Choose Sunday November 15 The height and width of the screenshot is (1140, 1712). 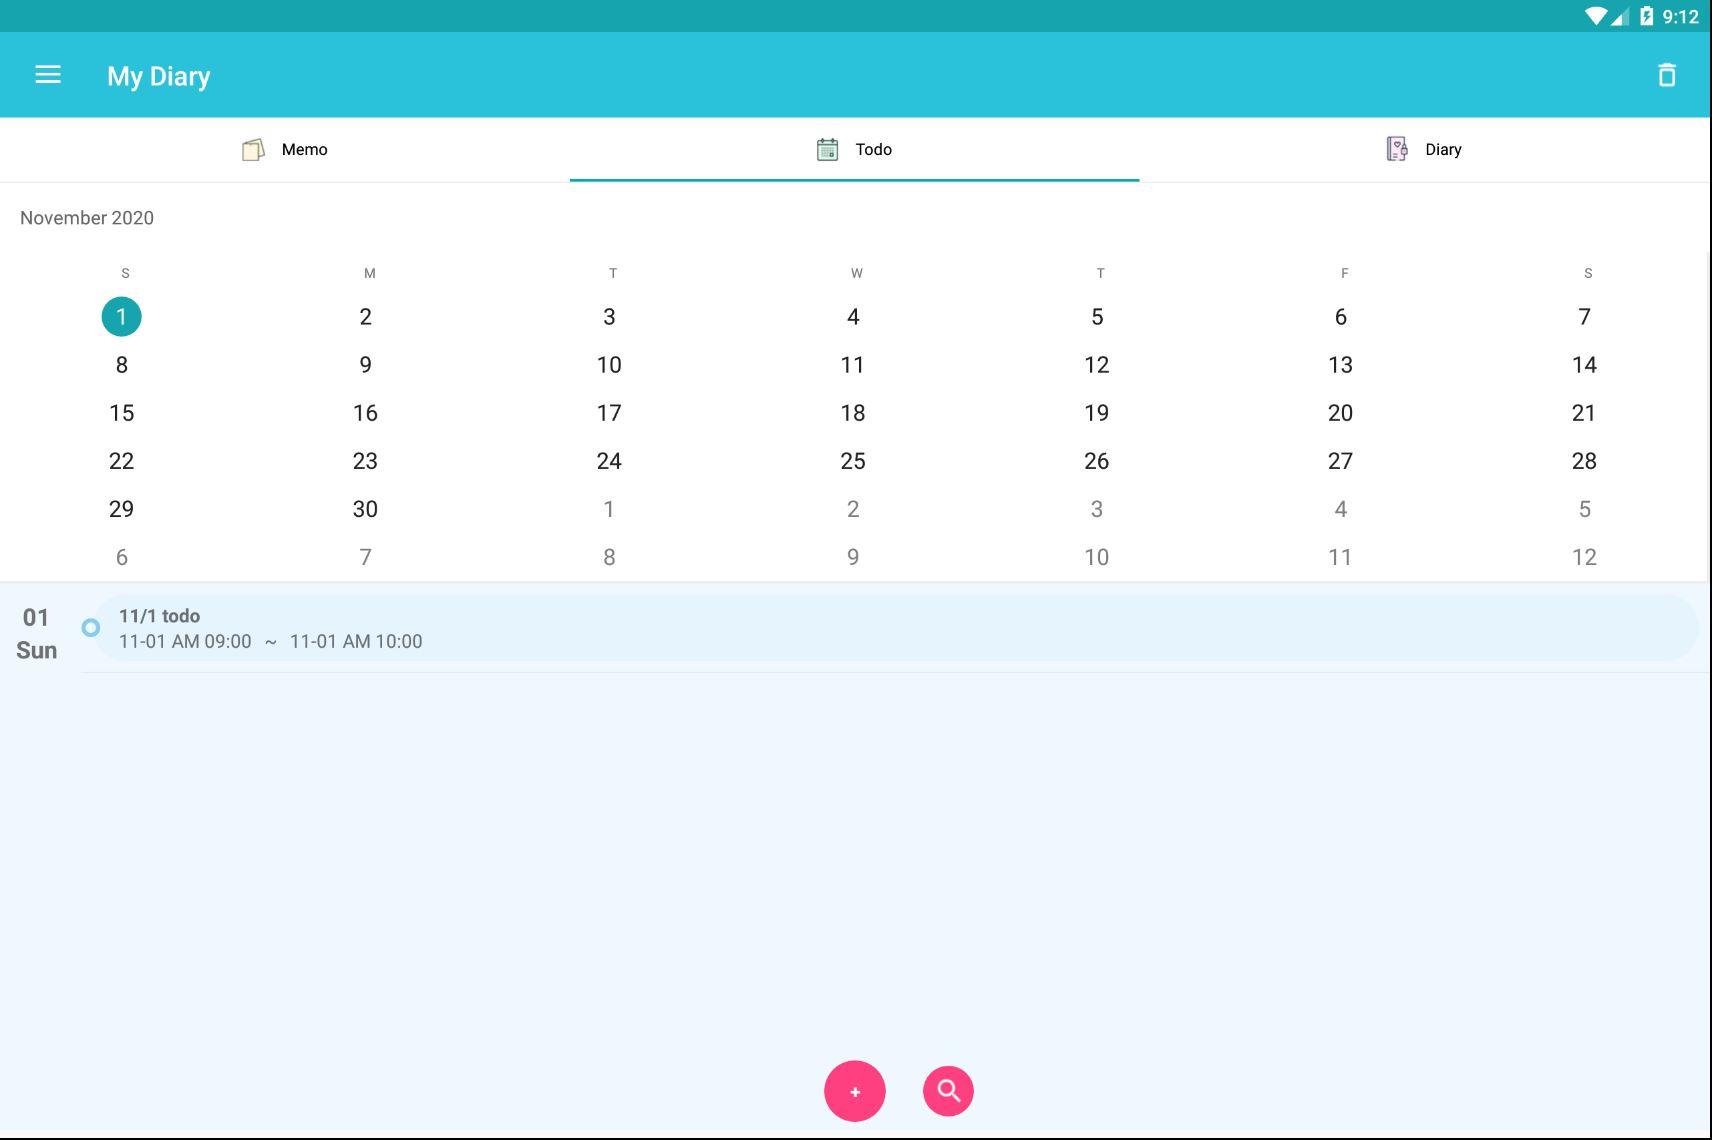click(x=122, y=413)
